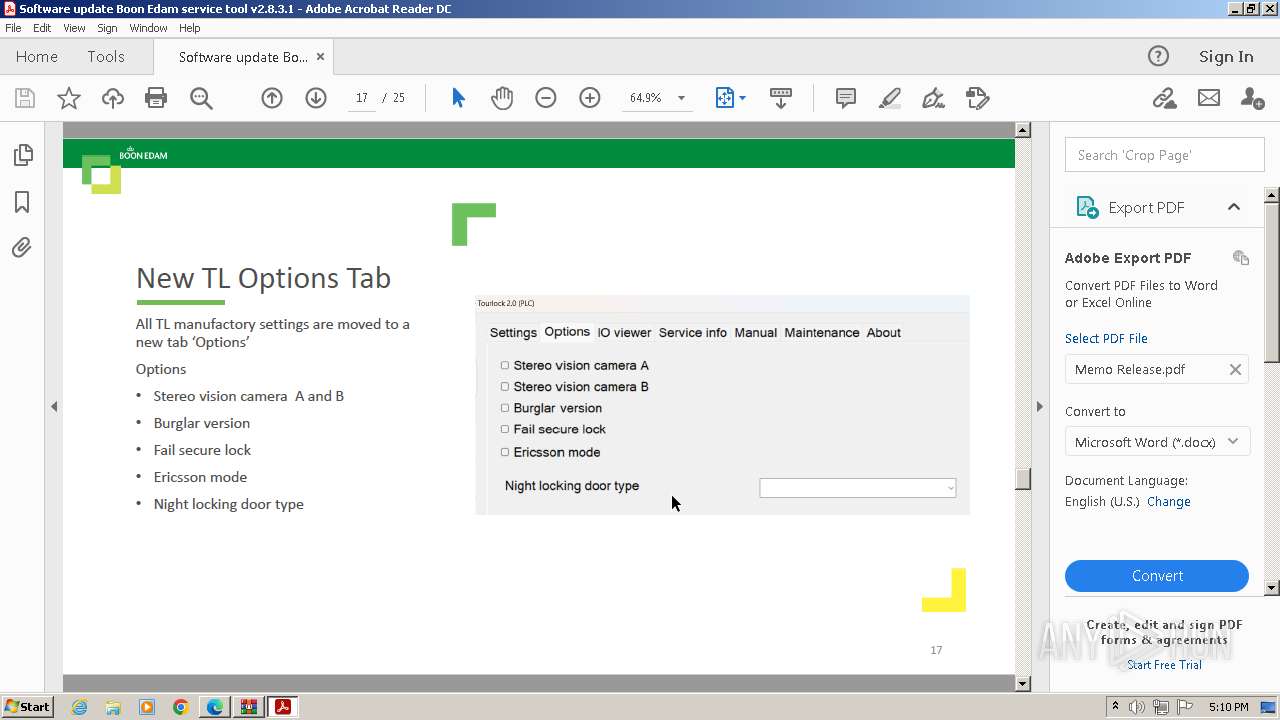This screenshot has width=1280, height=720.
Task: Click the Search 'Crop Page' tools field
Action: click(x=1165, y=155)
